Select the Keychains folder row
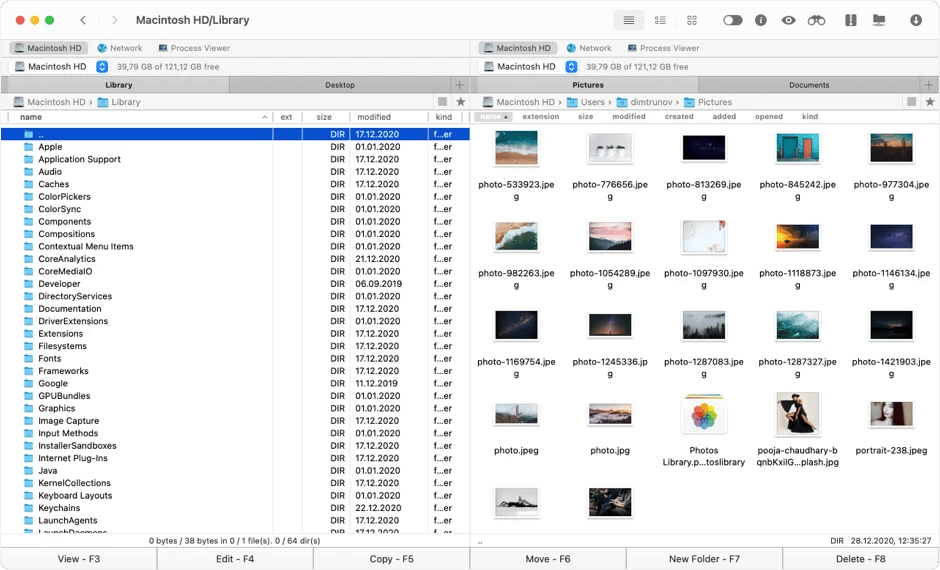This screenshot has width=940, height=570. click(x=234, y=508)
